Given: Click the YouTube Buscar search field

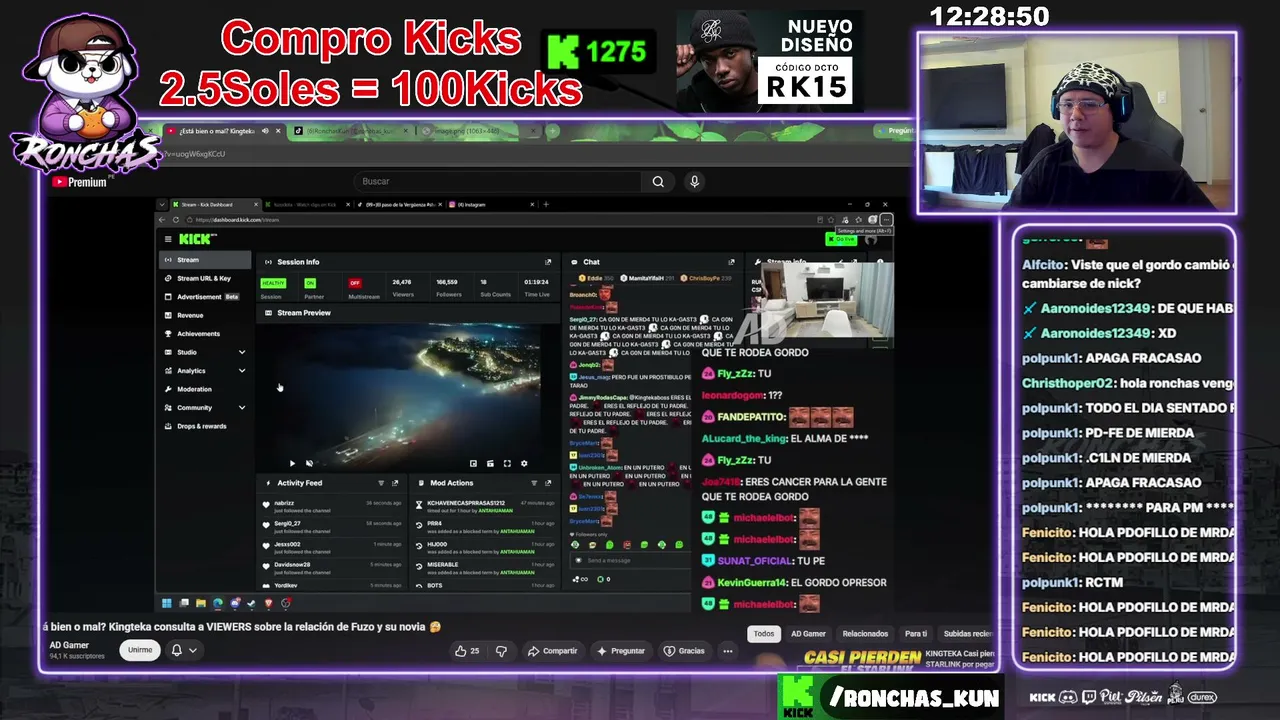Looking at the screenshot, I should pos(499,181).
